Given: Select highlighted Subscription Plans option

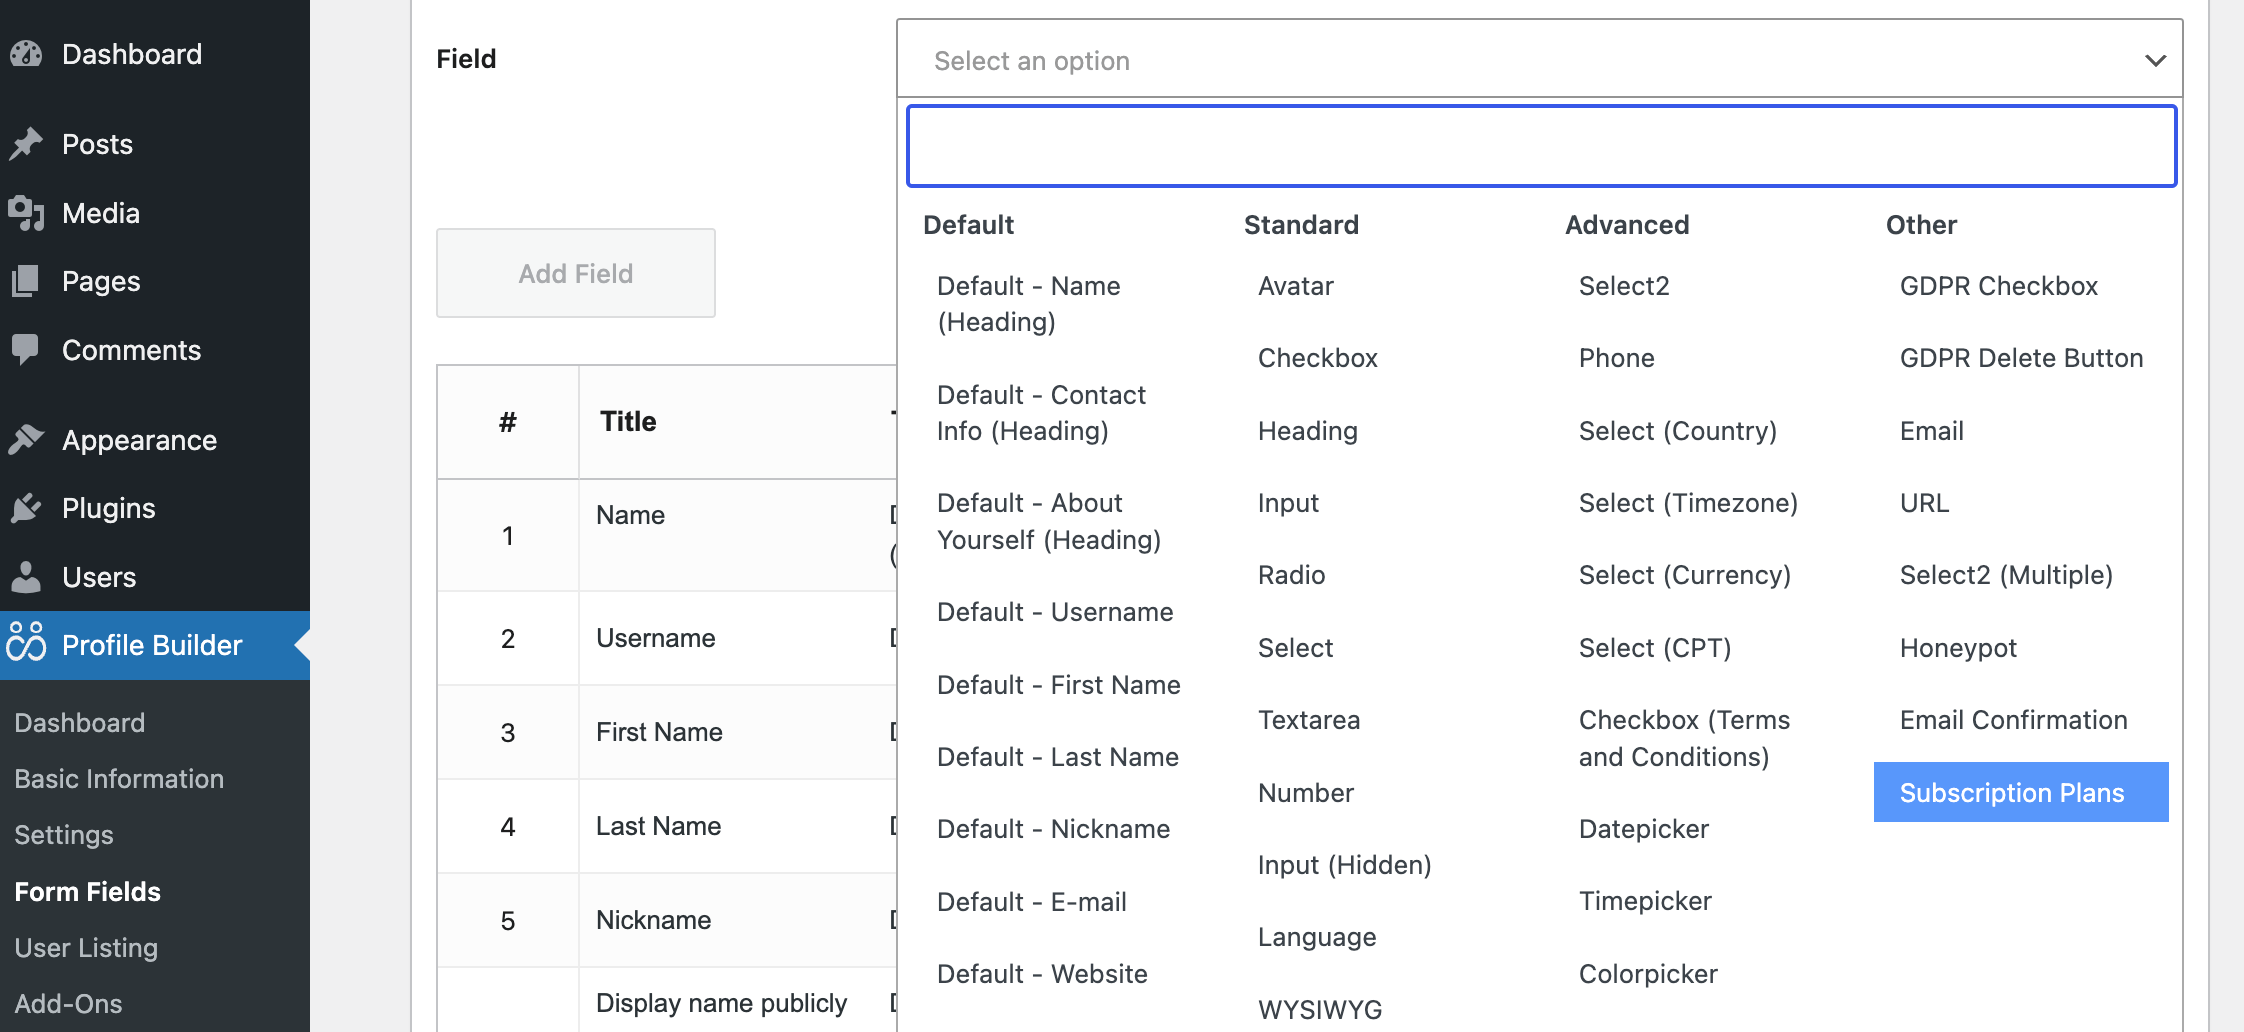Looking at the screenshot, I should [x=2021, y=792].
